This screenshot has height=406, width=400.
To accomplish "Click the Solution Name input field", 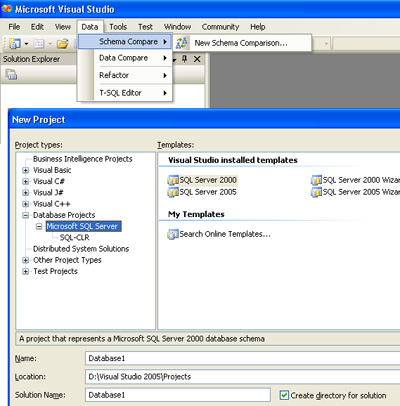I will pos(178,395).
